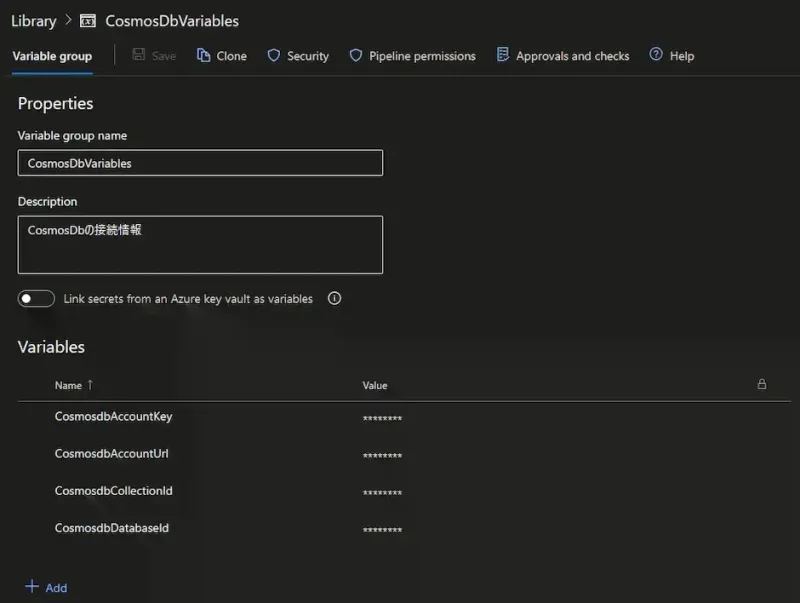Select the CosmosdbAccountKey variable row

tap(113, 417)
